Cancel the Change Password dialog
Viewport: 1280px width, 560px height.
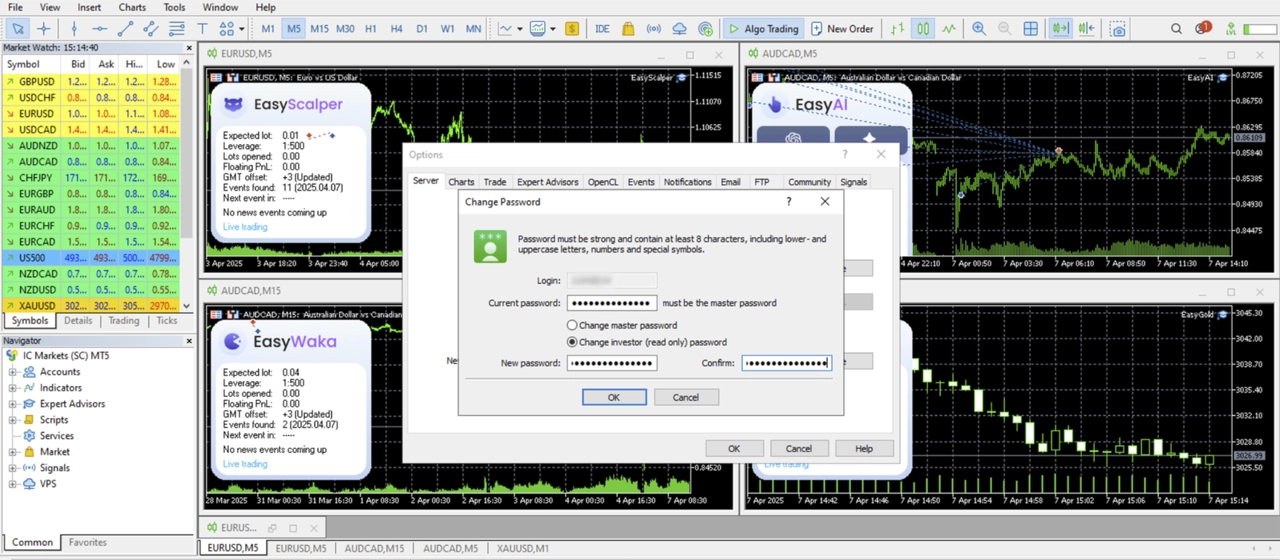[x=686, y=397]
